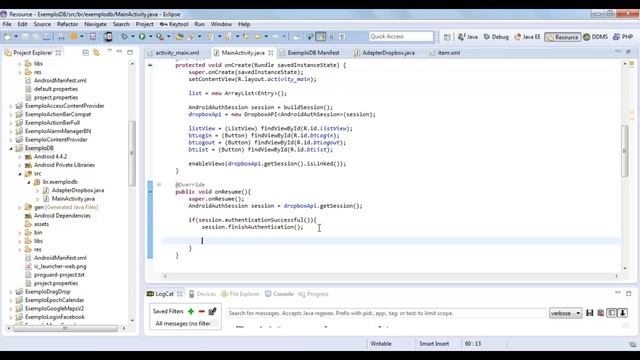Click the Run green play toolbar icon

click(x=142, y=37)
